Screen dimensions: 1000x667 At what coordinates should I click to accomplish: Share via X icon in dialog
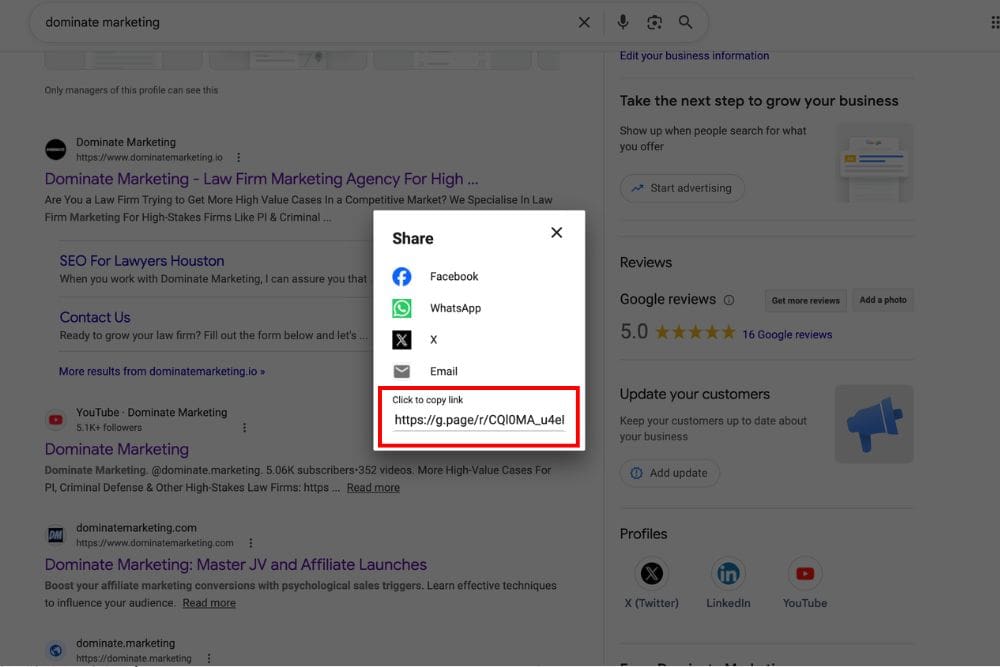click(x=402, y=340)
